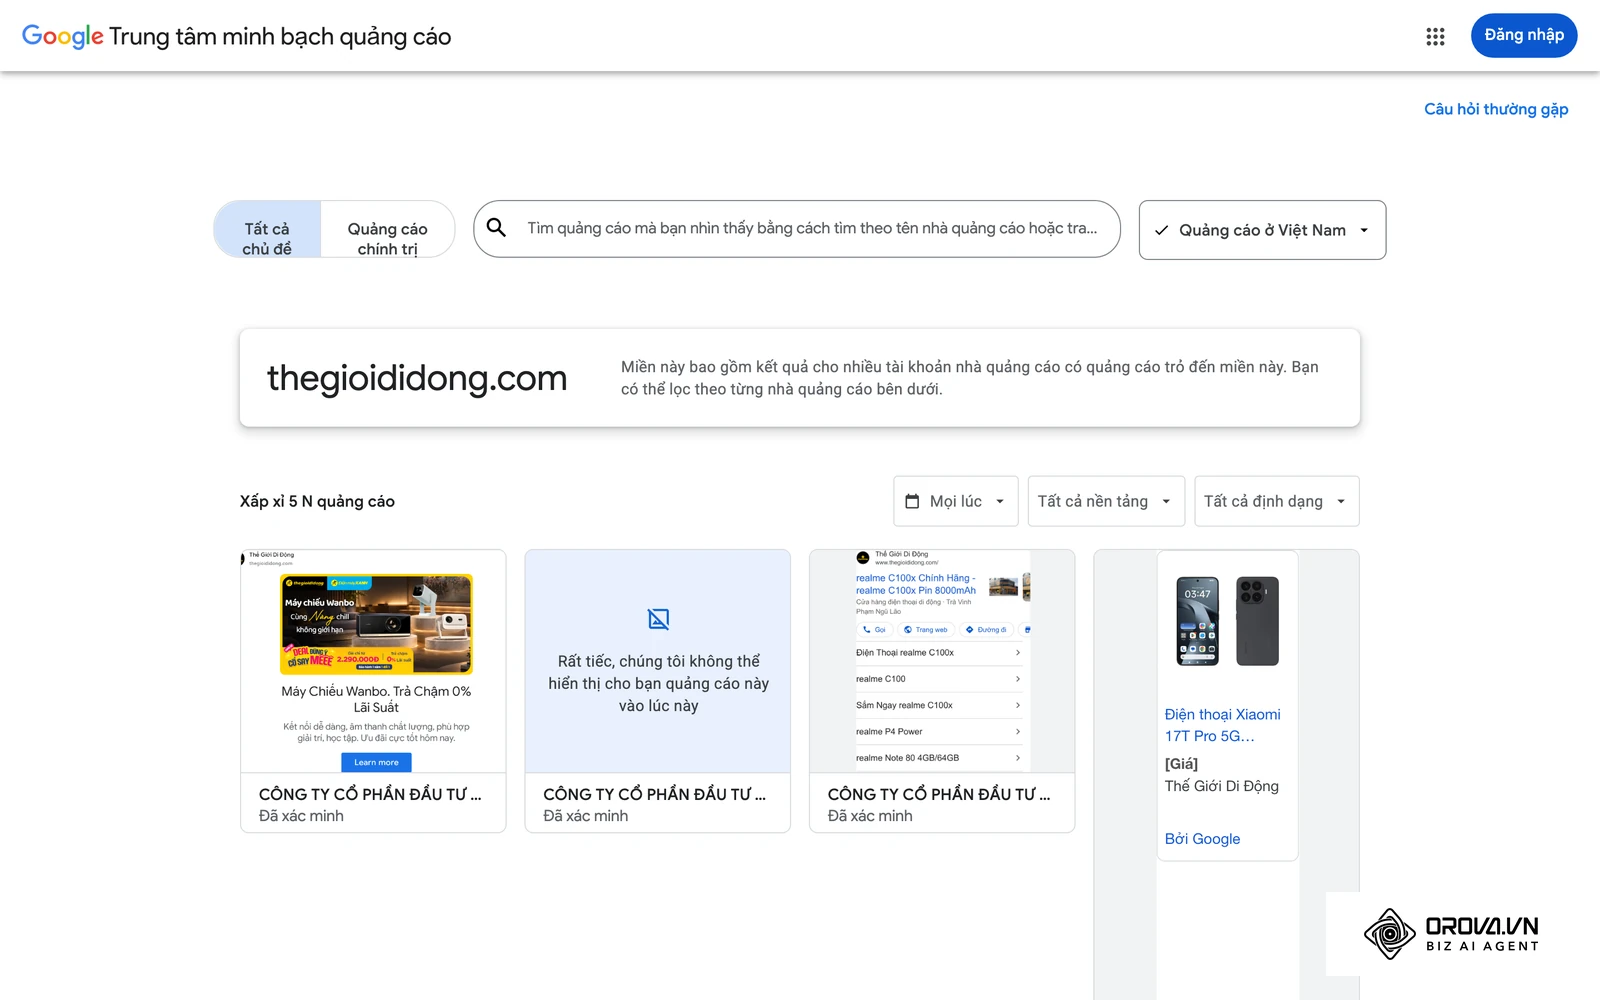Image resolution: width=1600 pixels, height=1000 pixels.
Task: Click the thegioididong.com domain heading
Action: click(x=417, y=378)
